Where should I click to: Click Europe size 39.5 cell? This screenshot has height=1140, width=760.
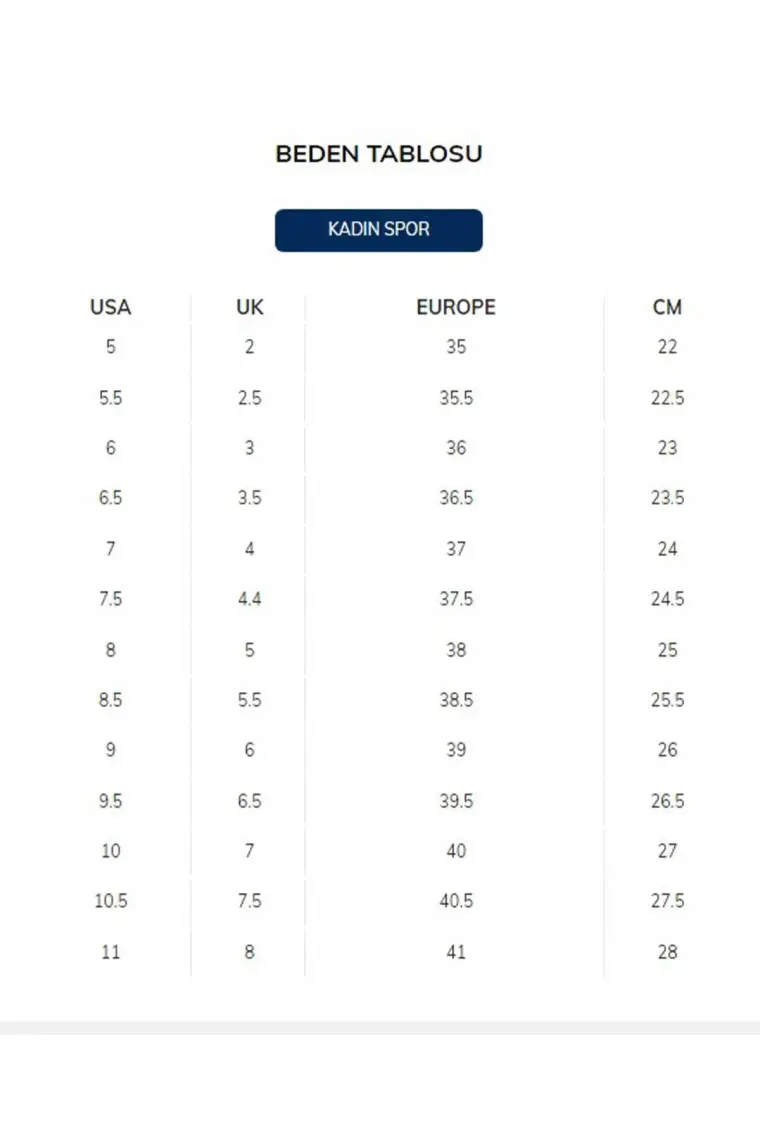pyautogui.click(x=456, y=801)
